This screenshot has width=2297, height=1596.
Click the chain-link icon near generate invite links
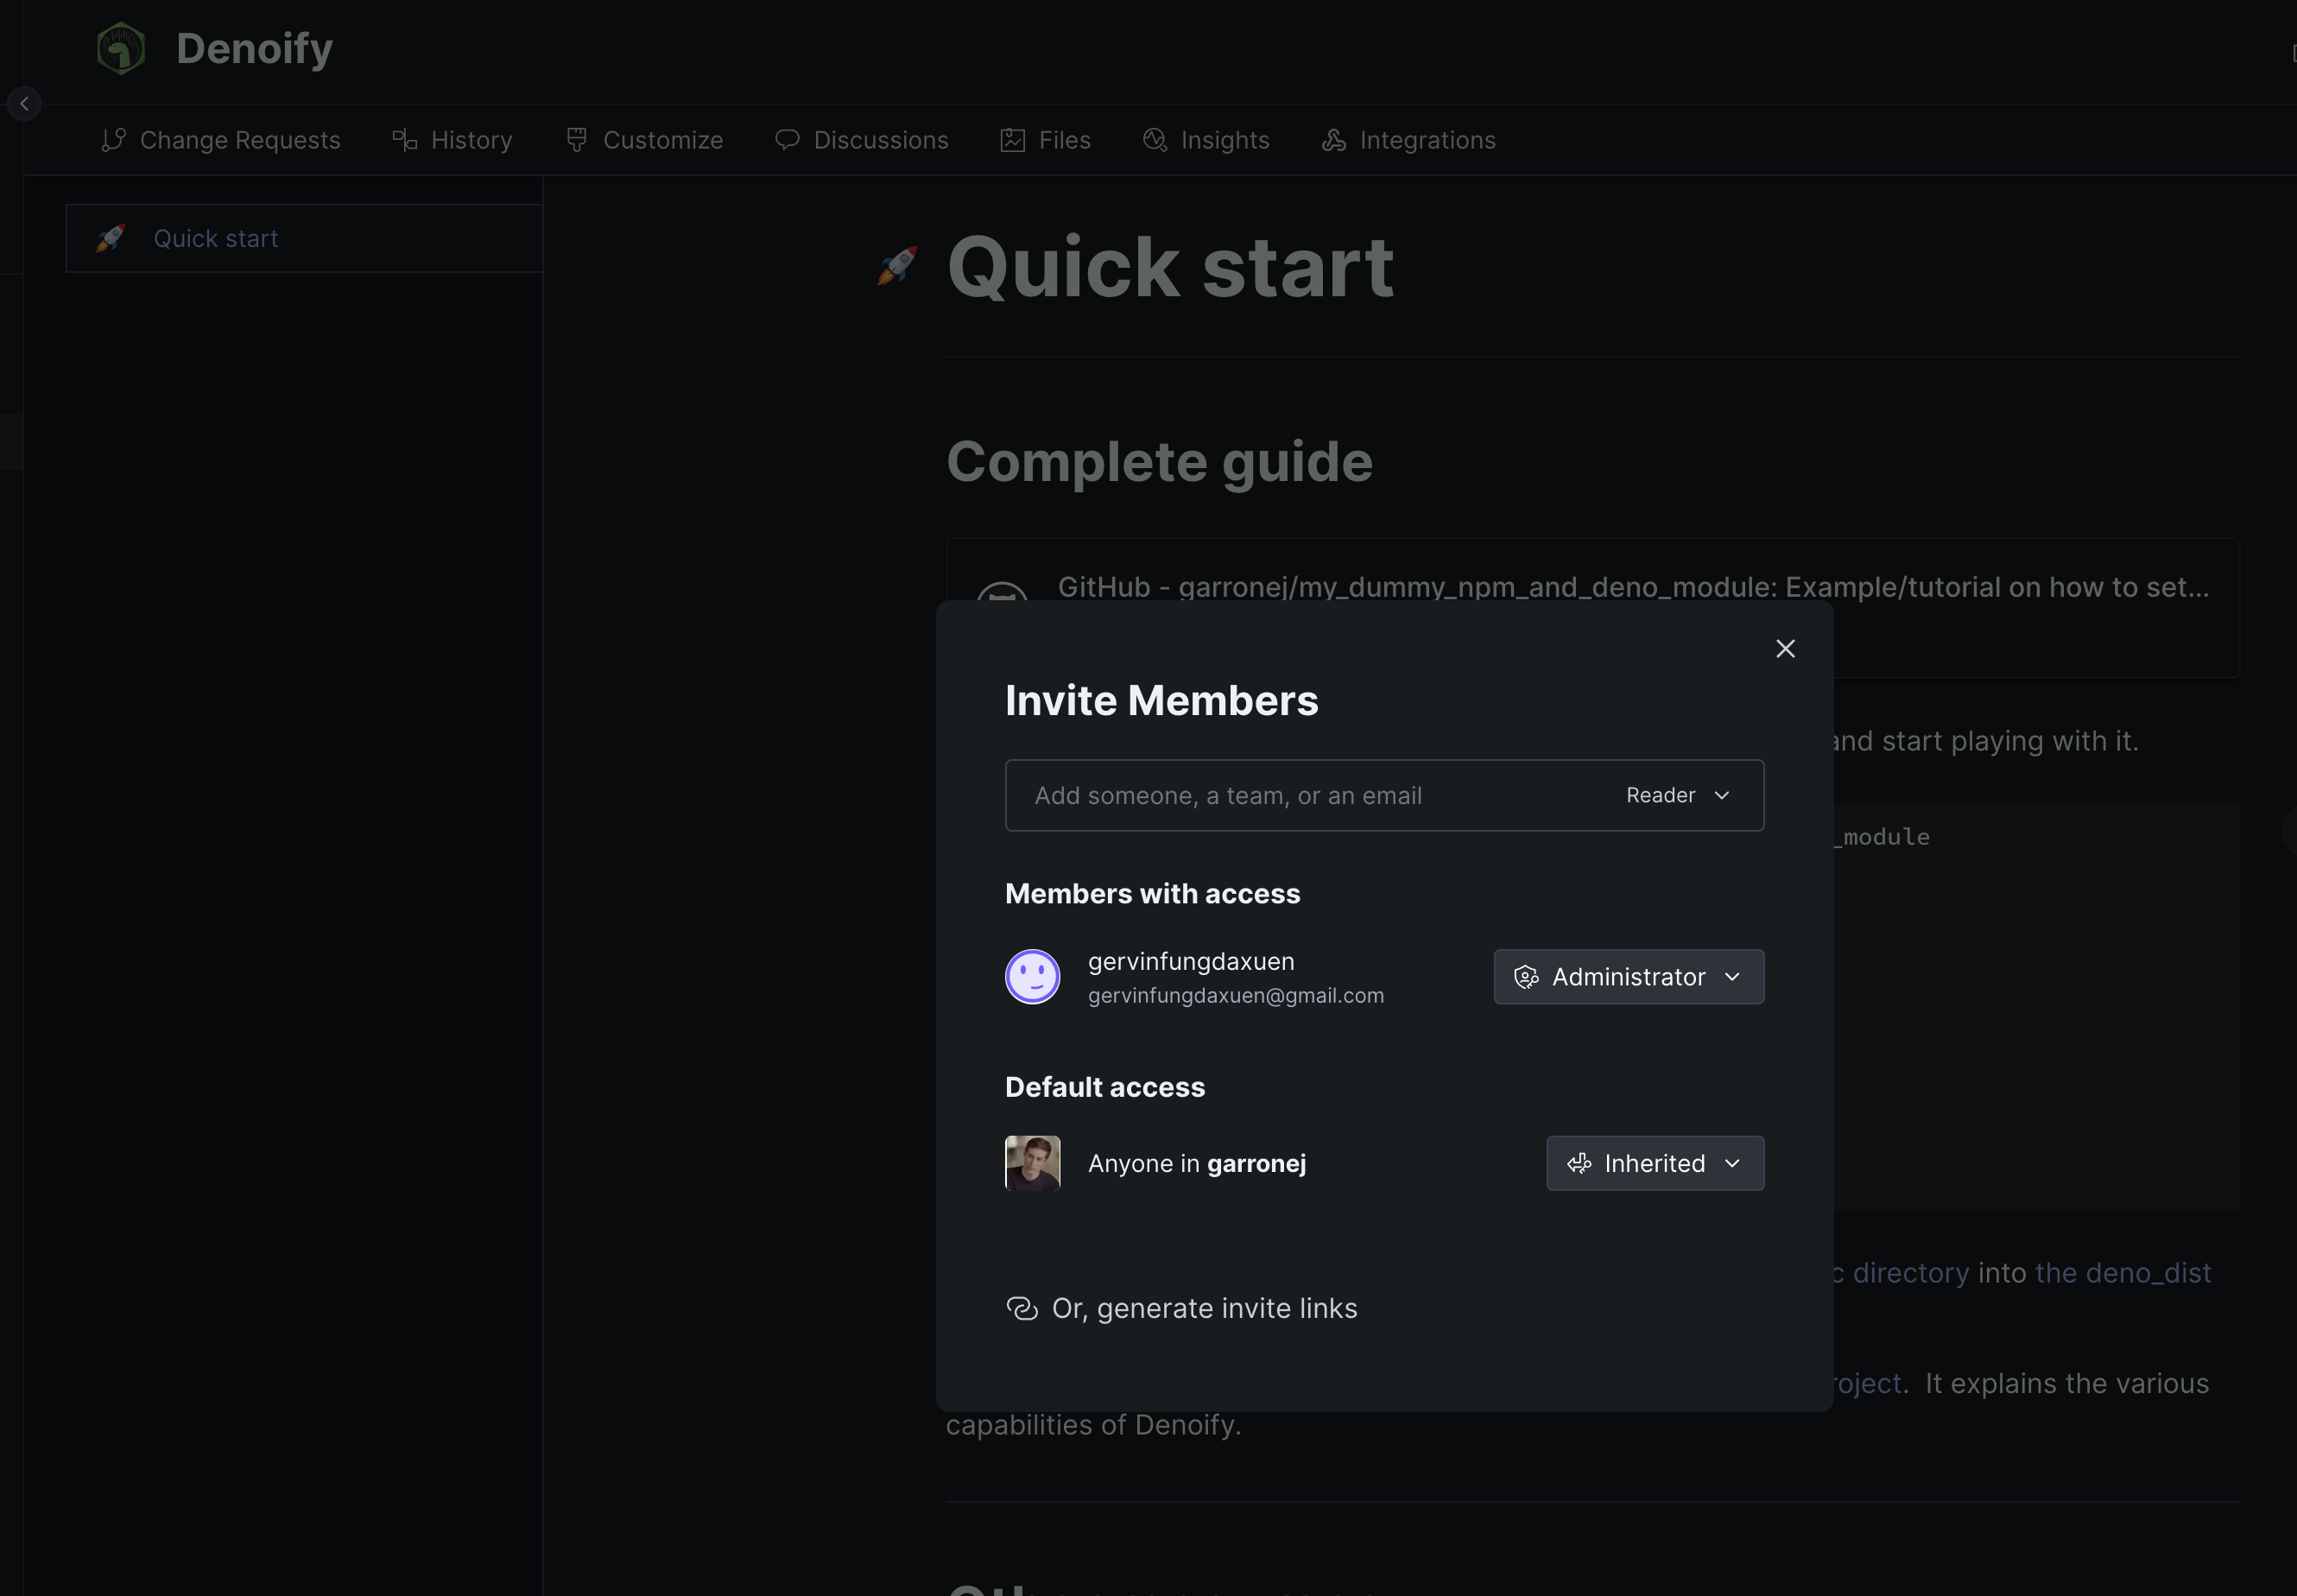click(1022, 1307)
